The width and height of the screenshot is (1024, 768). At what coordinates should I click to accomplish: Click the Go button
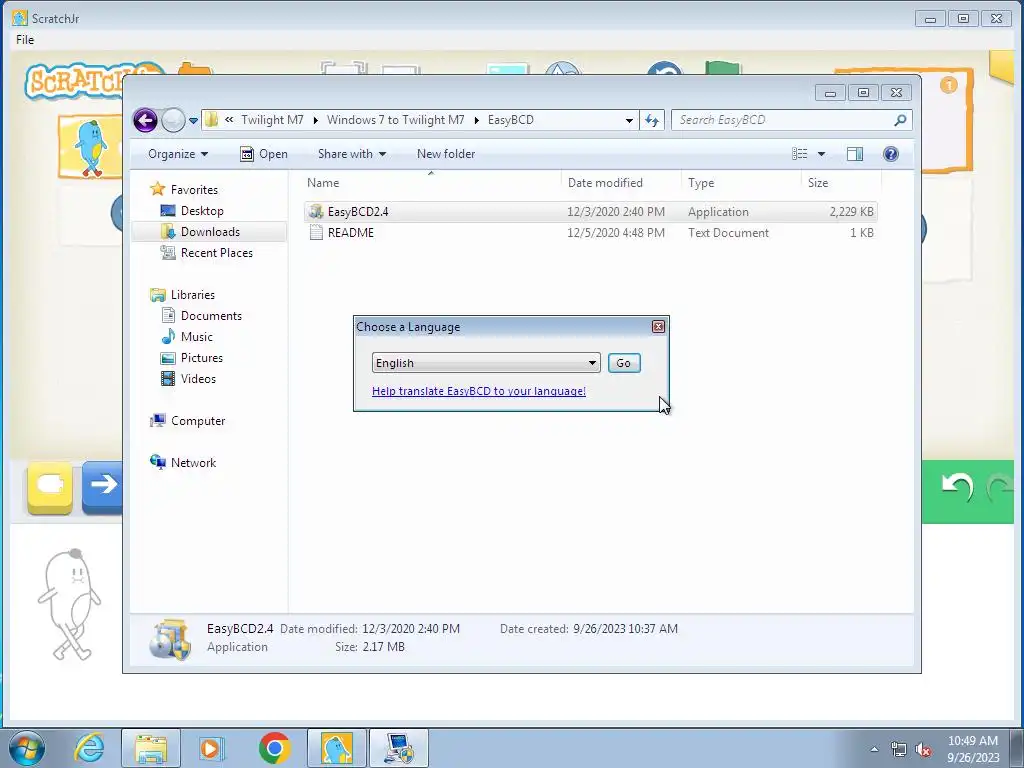[x=624, y=363]
